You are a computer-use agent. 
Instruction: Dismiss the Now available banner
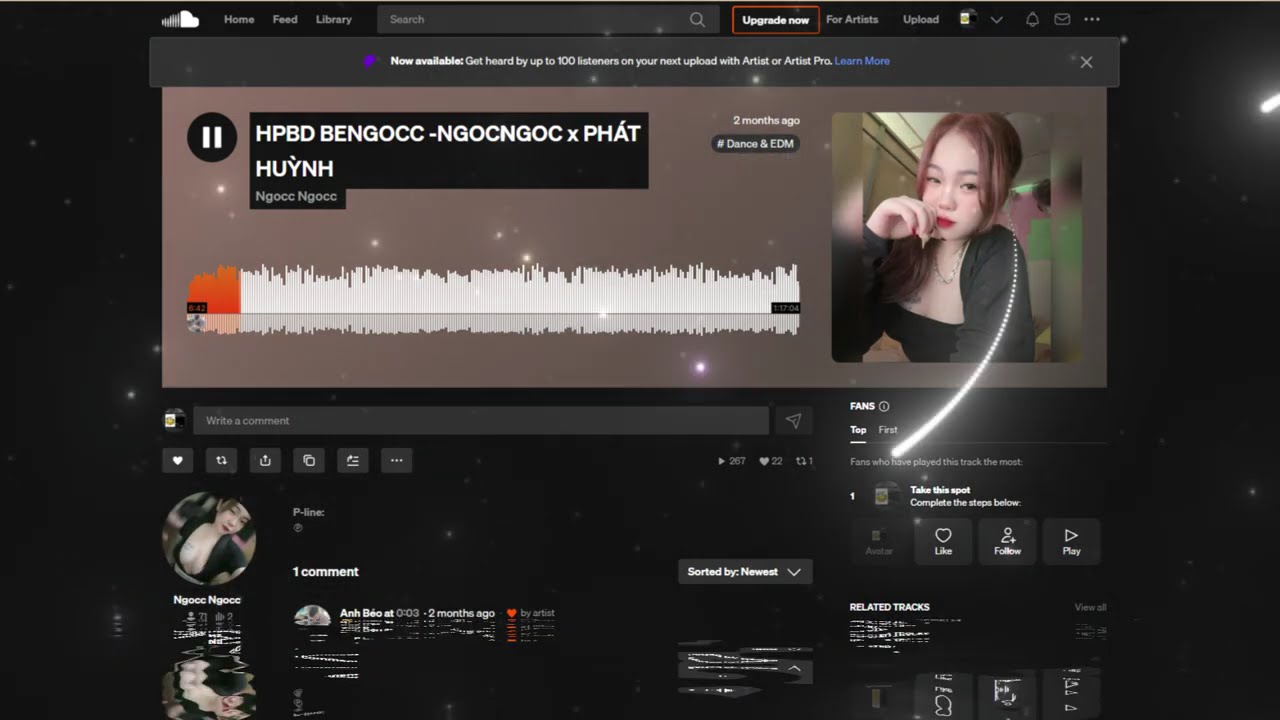(x=1086, y=62)
